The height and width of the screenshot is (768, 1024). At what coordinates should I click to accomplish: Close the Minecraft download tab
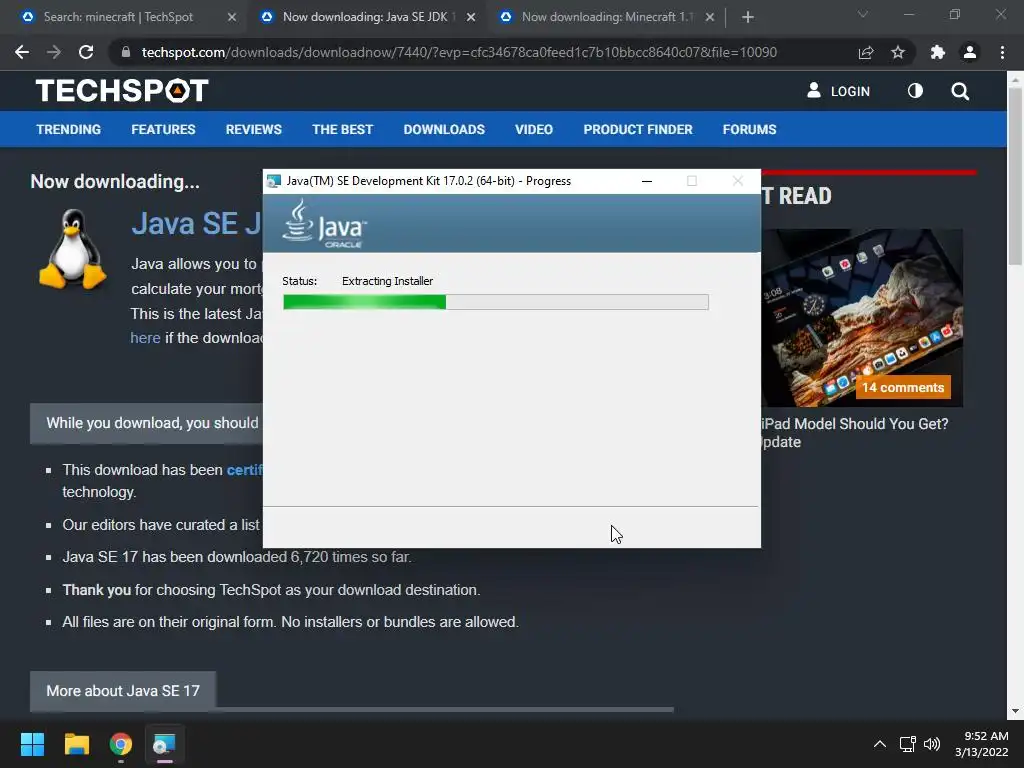pyautogui.click(x=710, y=17)
